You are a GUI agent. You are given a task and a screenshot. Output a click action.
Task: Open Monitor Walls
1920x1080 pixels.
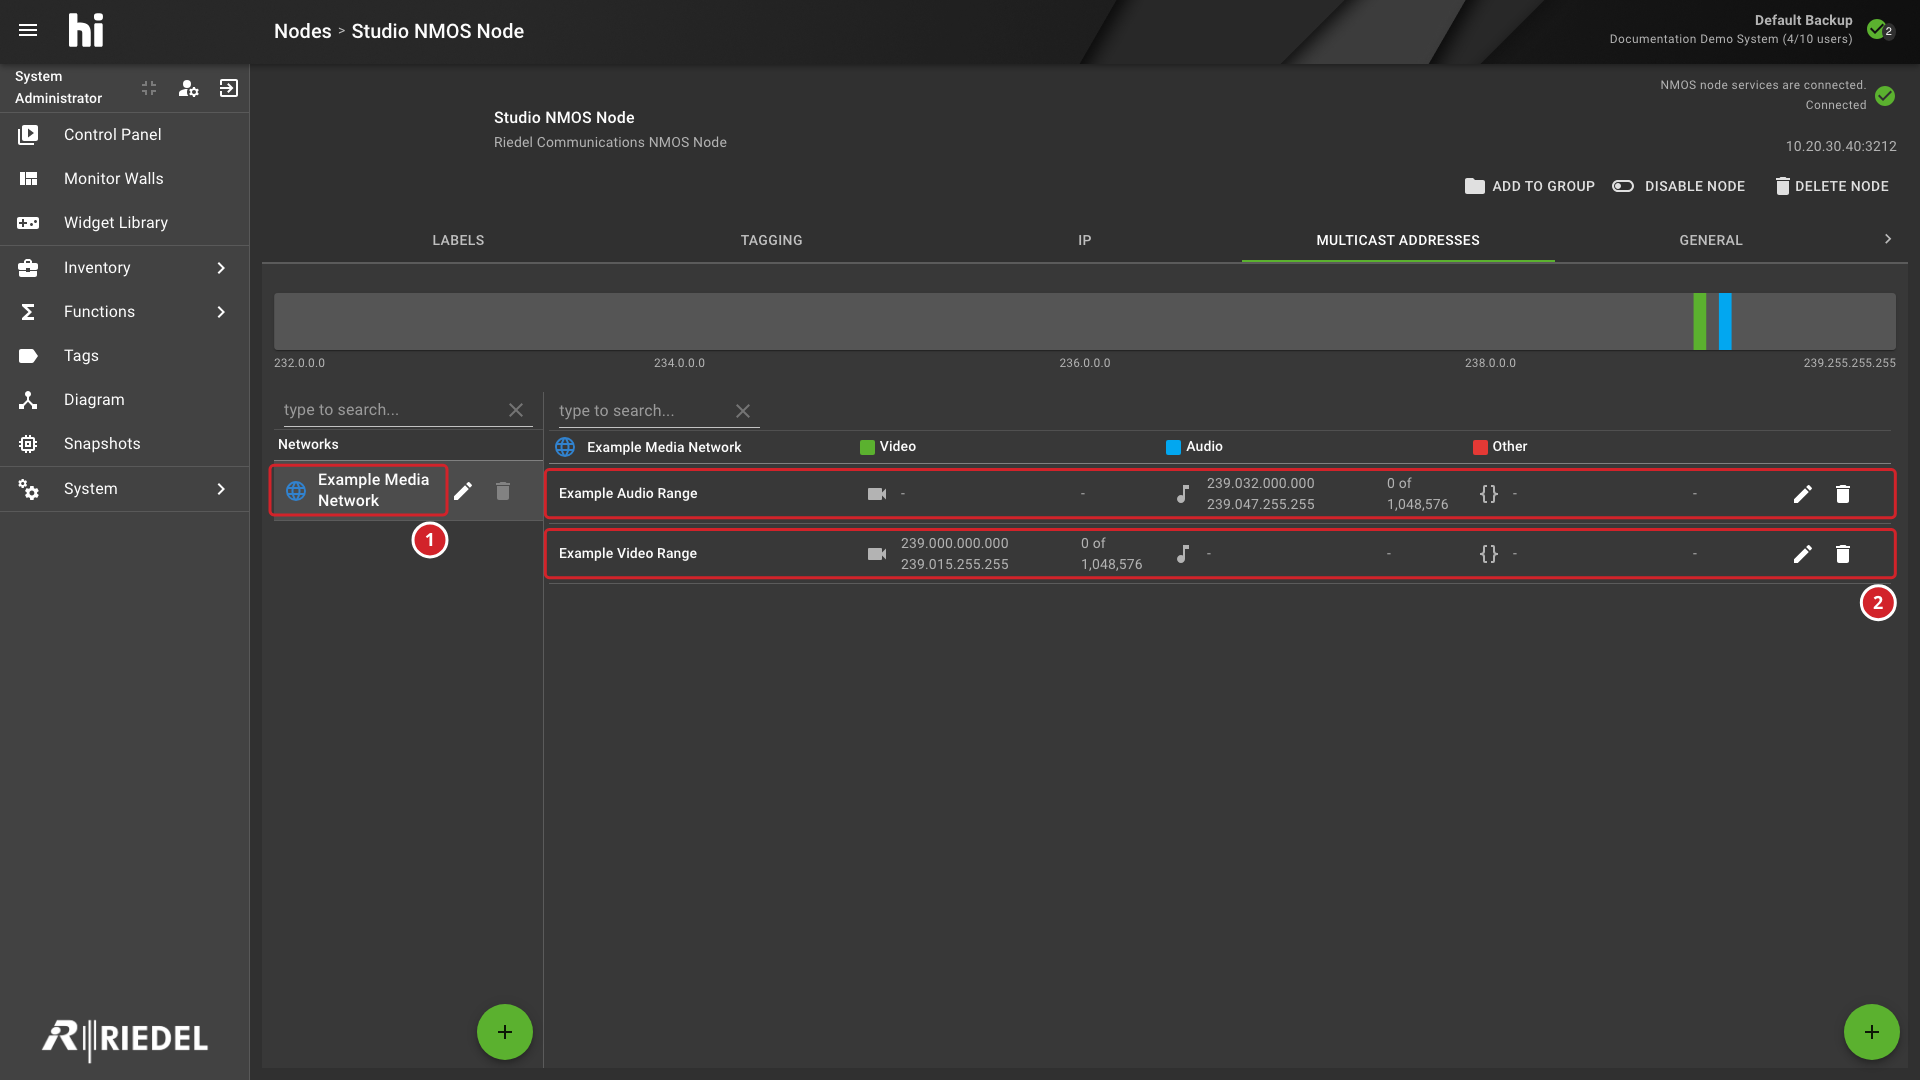click(x=124, y=178)
